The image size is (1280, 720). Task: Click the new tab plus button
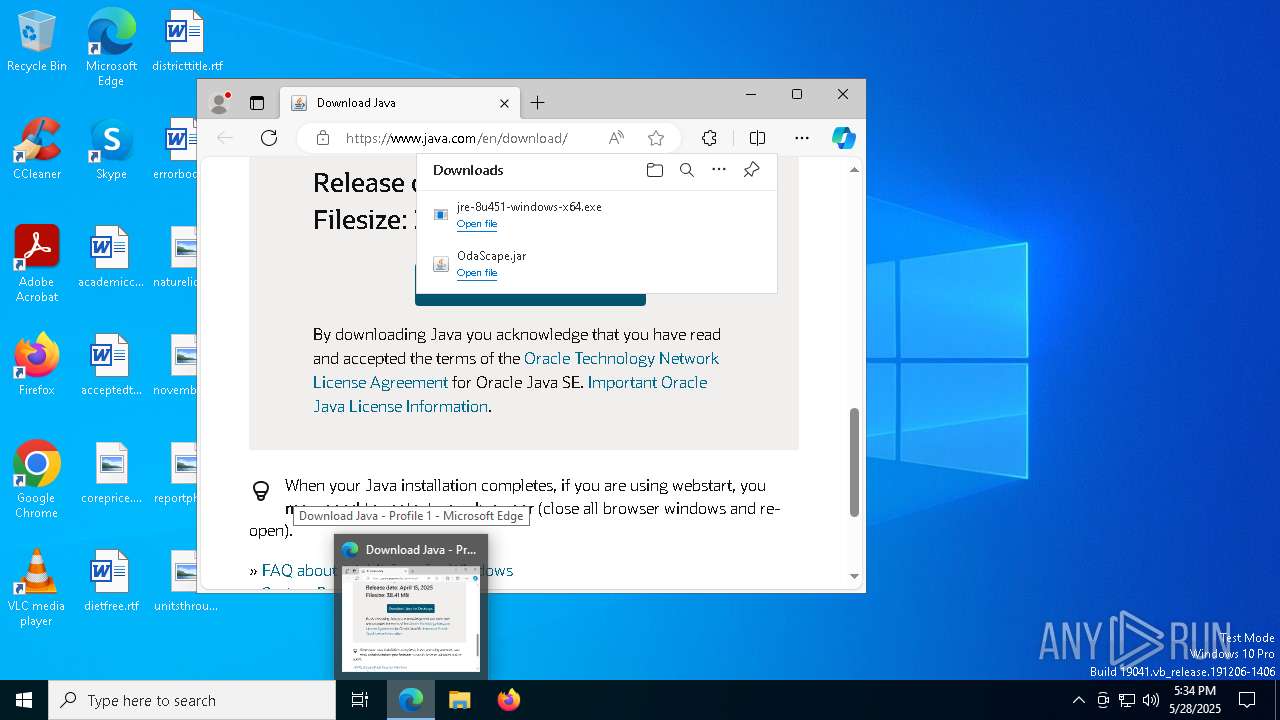(537, 103)
